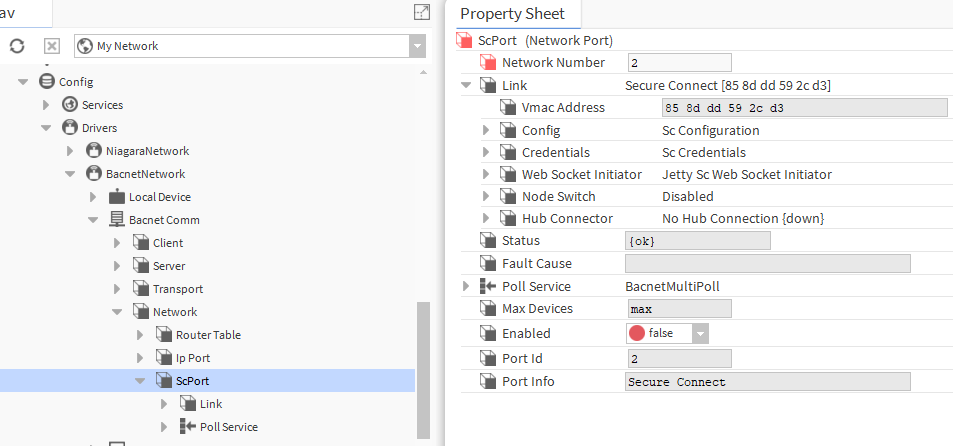The width and height of the screenshot is (953, 446).
Task: Click the close X icon beside refresh
Action: (51, 46)
